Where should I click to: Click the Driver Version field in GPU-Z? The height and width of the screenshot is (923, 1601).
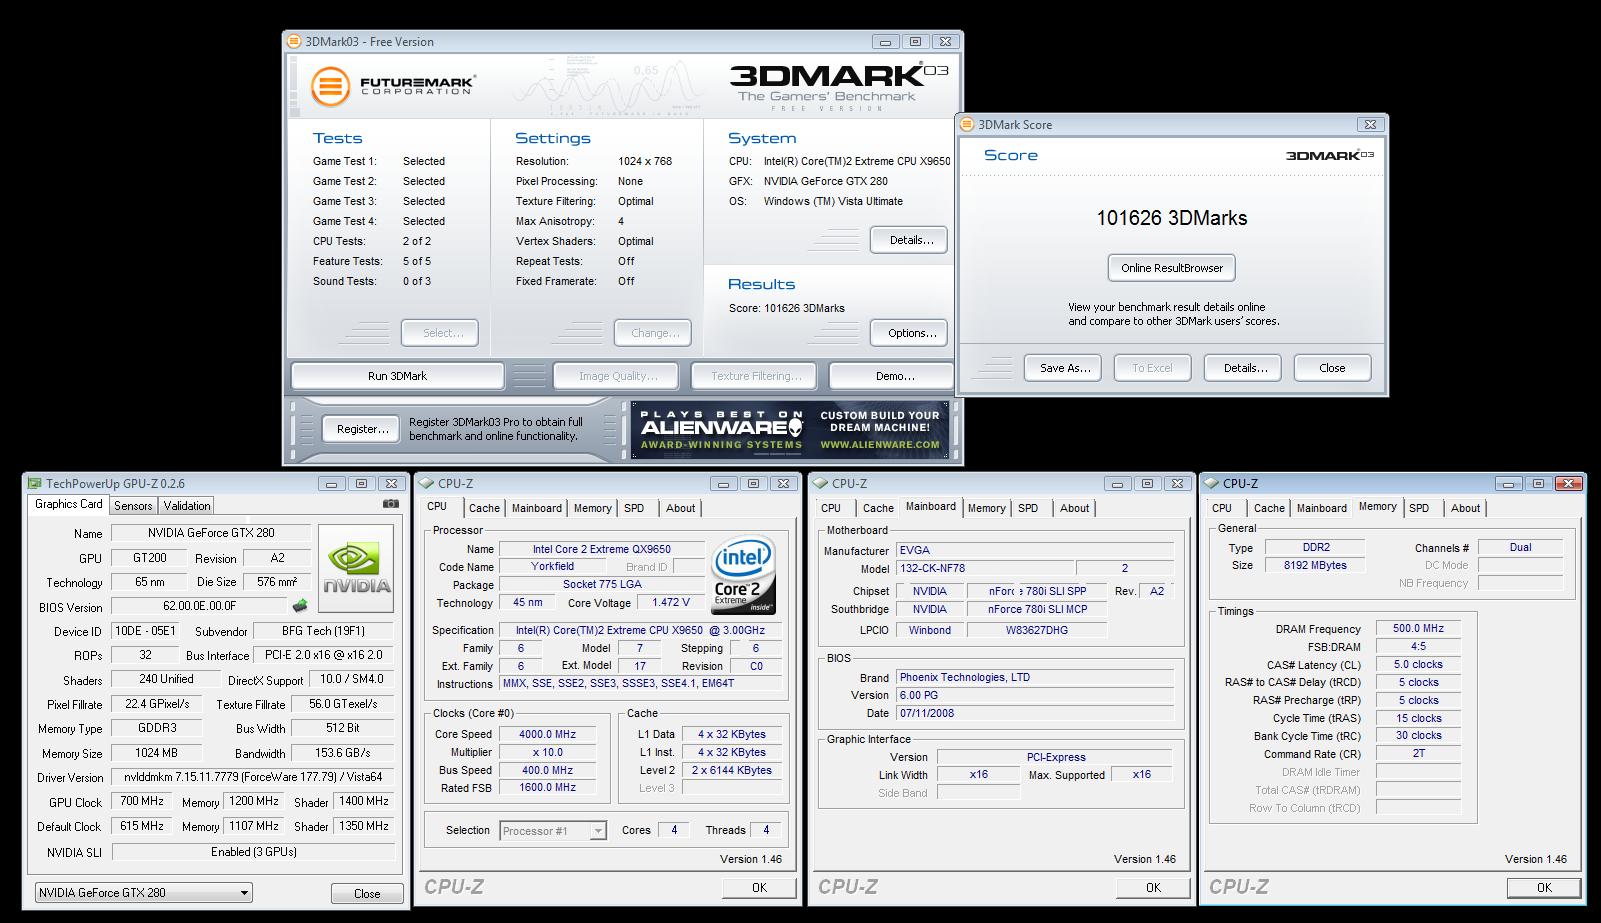(254, 777)
